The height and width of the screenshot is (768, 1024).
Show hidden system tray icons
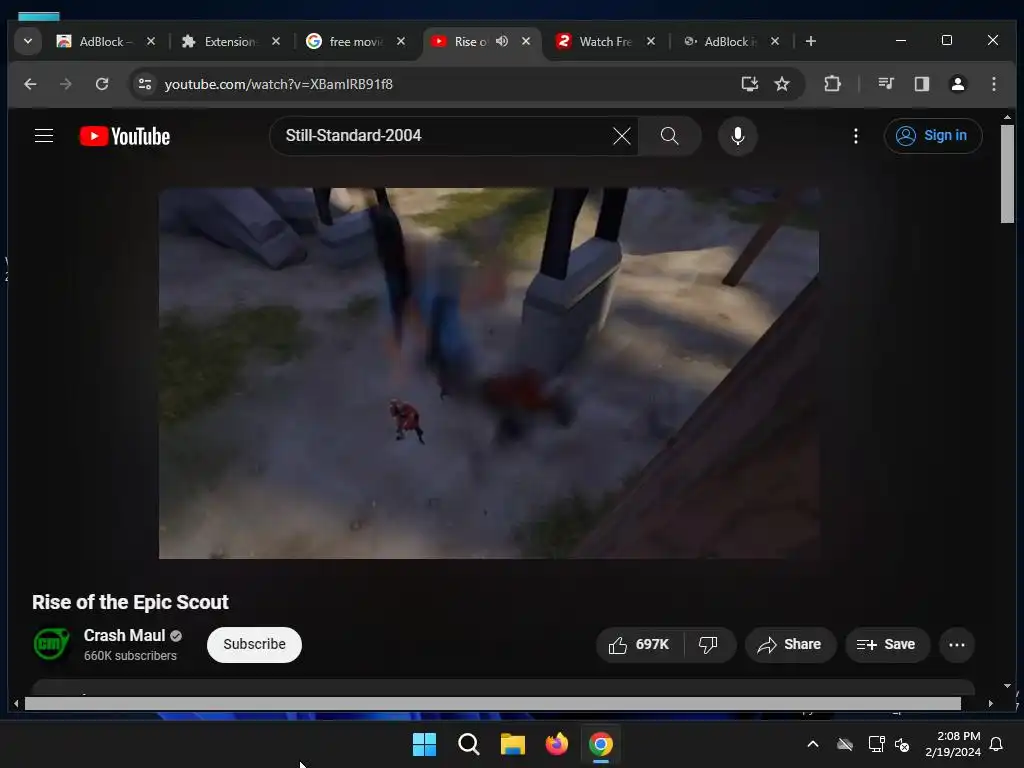(x=813, y=744)
